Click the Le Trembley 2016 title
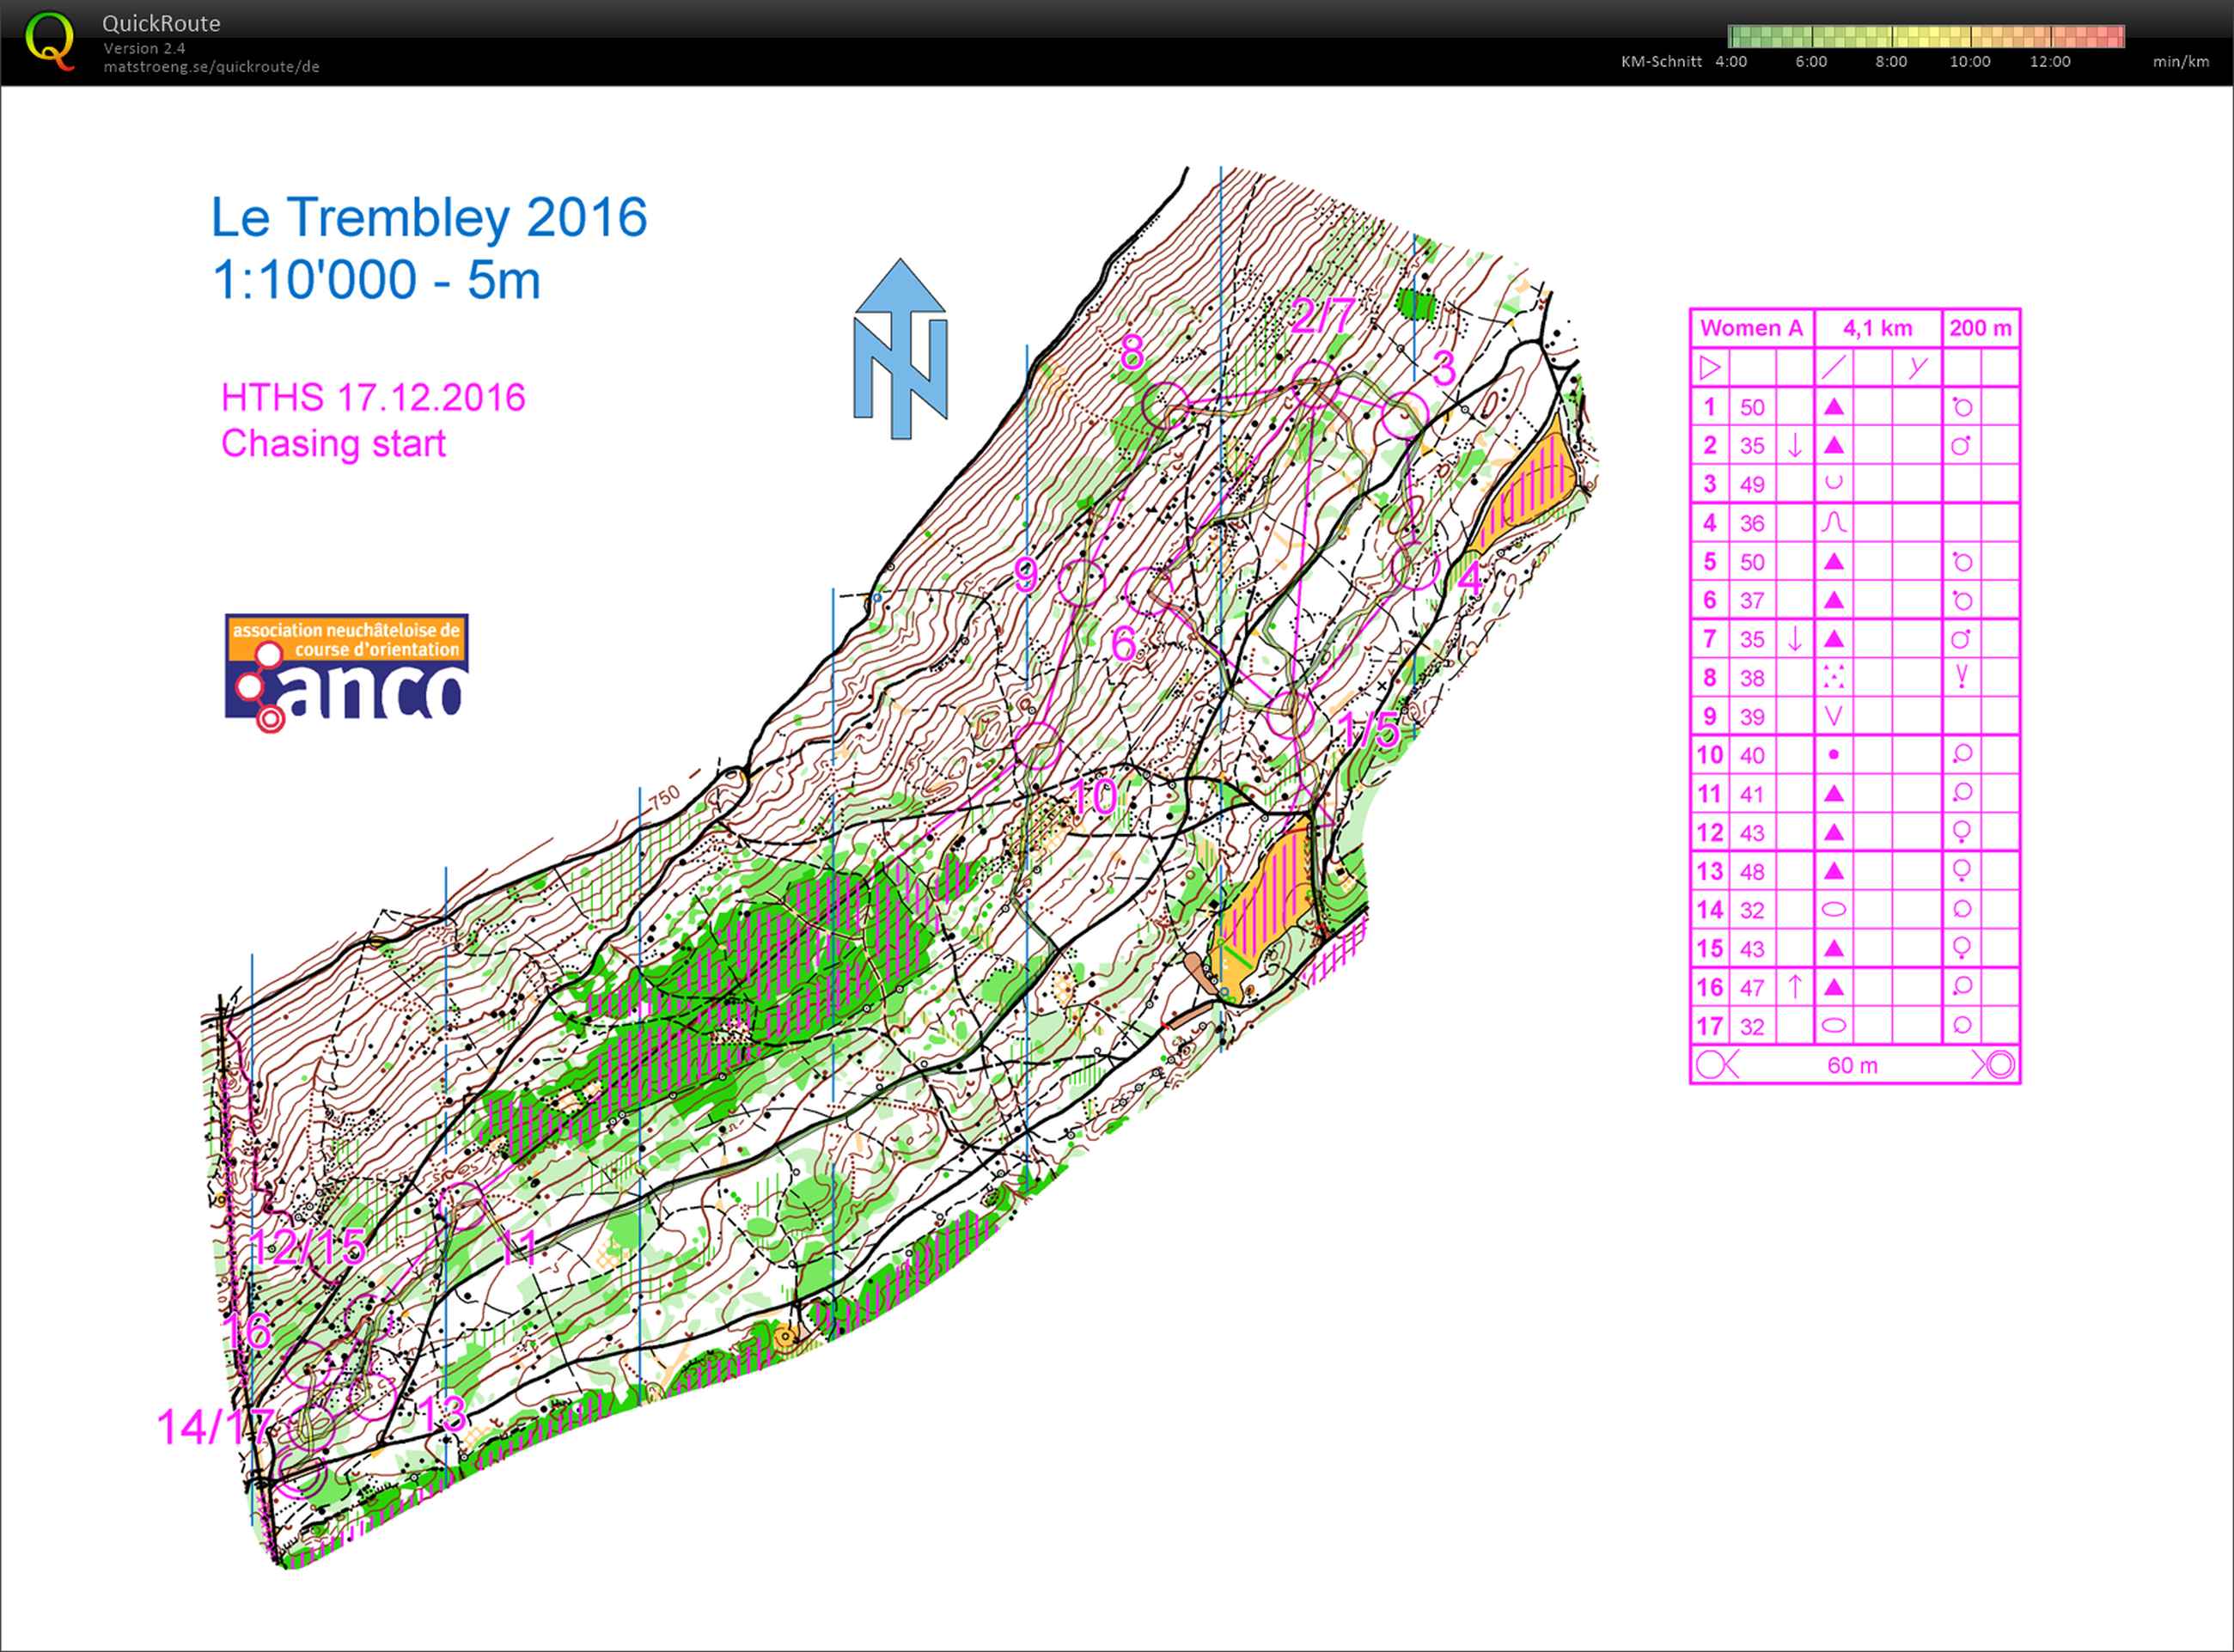 click(428, 217)
